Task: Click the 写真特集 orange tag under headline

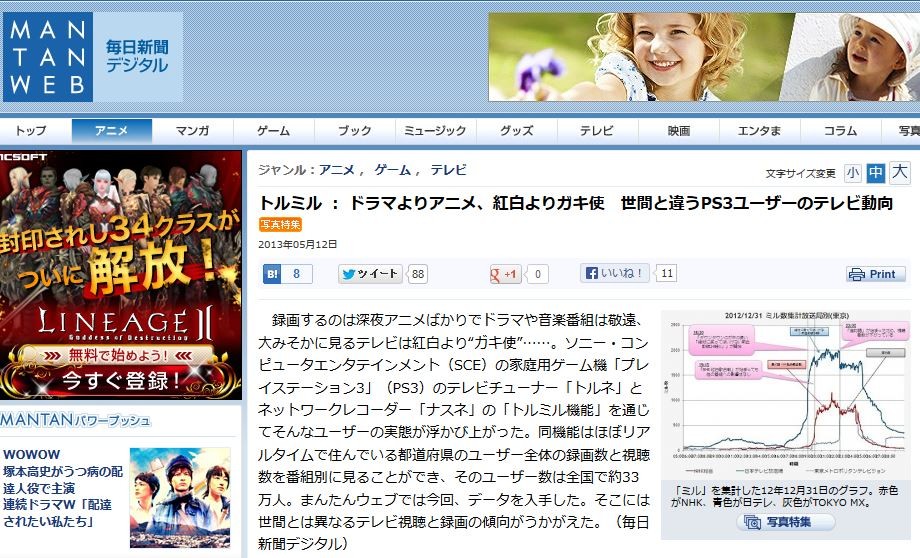Action: 280,224
